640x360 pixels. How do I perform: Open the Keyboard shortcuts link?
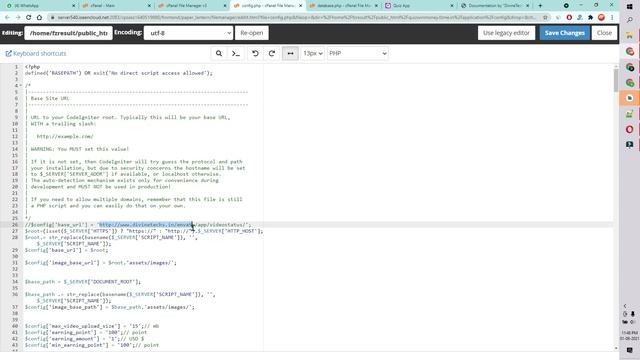(36, 53)
